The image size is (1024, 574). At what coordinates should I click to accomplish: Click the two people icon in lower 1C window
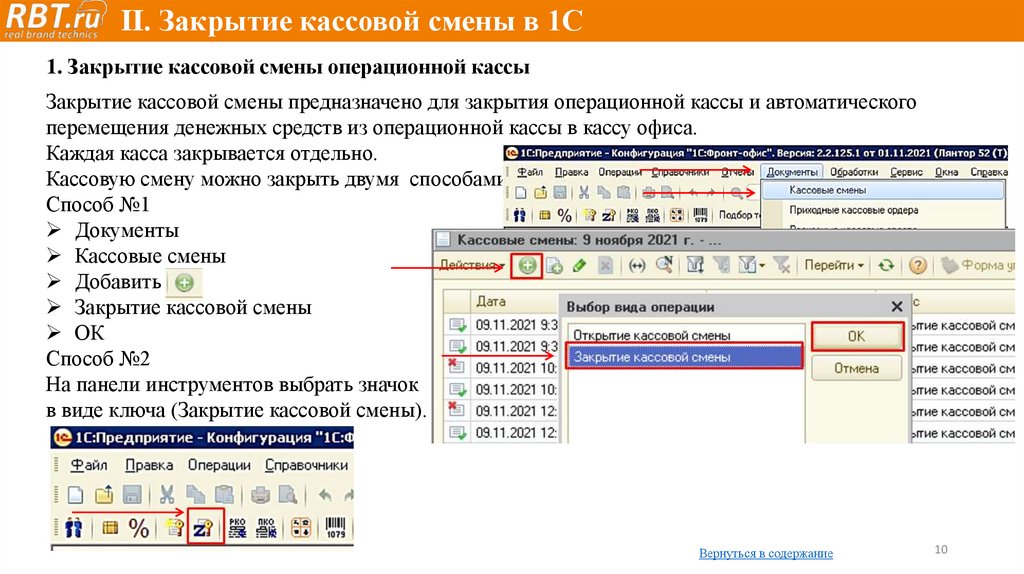click(x=73, y=528)
